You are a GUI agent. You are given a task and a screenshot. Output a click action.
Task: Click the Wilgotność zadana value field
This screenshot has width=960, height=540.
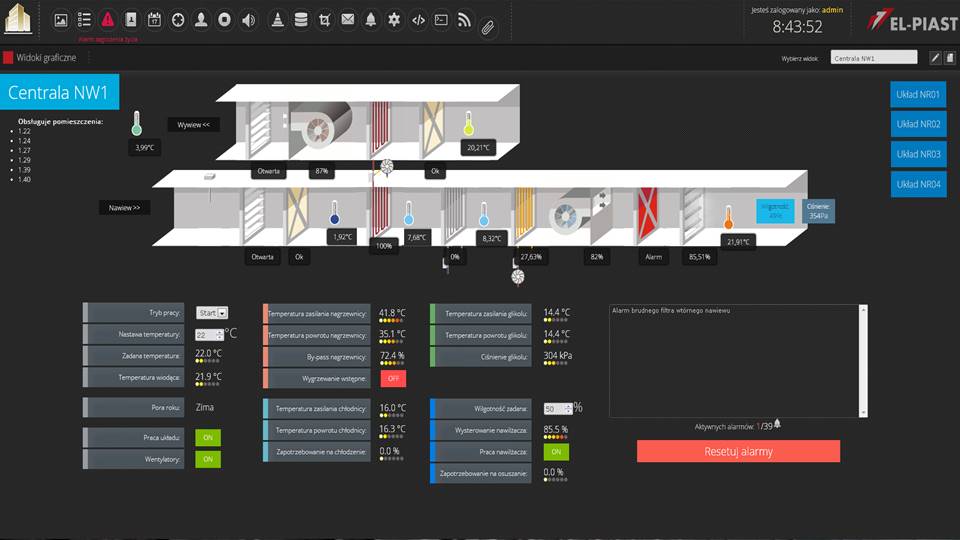coord(556,408)
